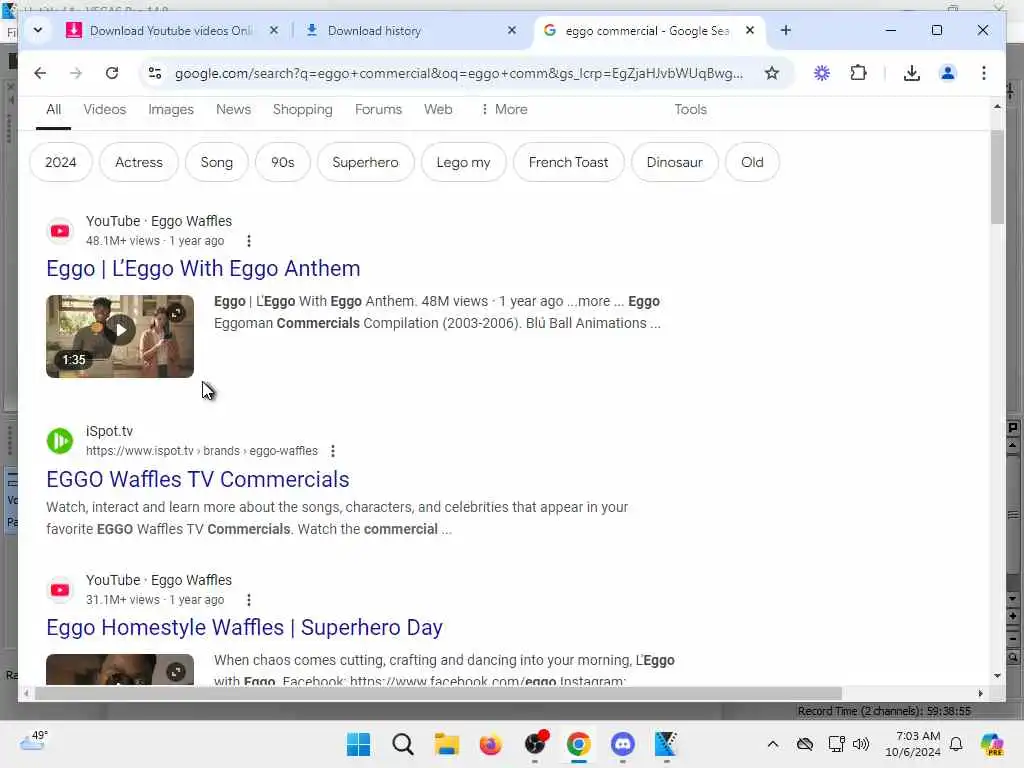Screen dimensions: 1024x768
Task: Open the EGGO Waffles TV Commercials link
Action: click(198, 479)
